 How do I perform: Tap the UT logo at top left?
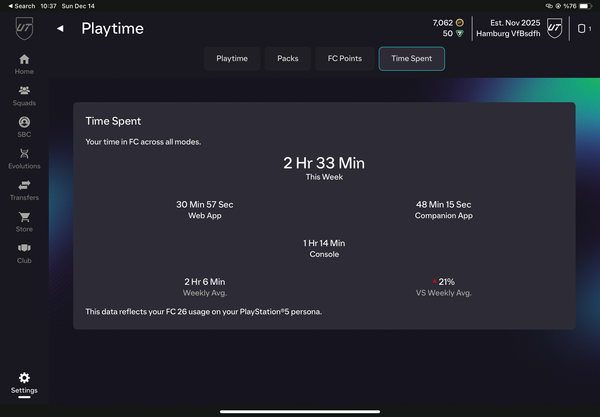pos(24,27)
